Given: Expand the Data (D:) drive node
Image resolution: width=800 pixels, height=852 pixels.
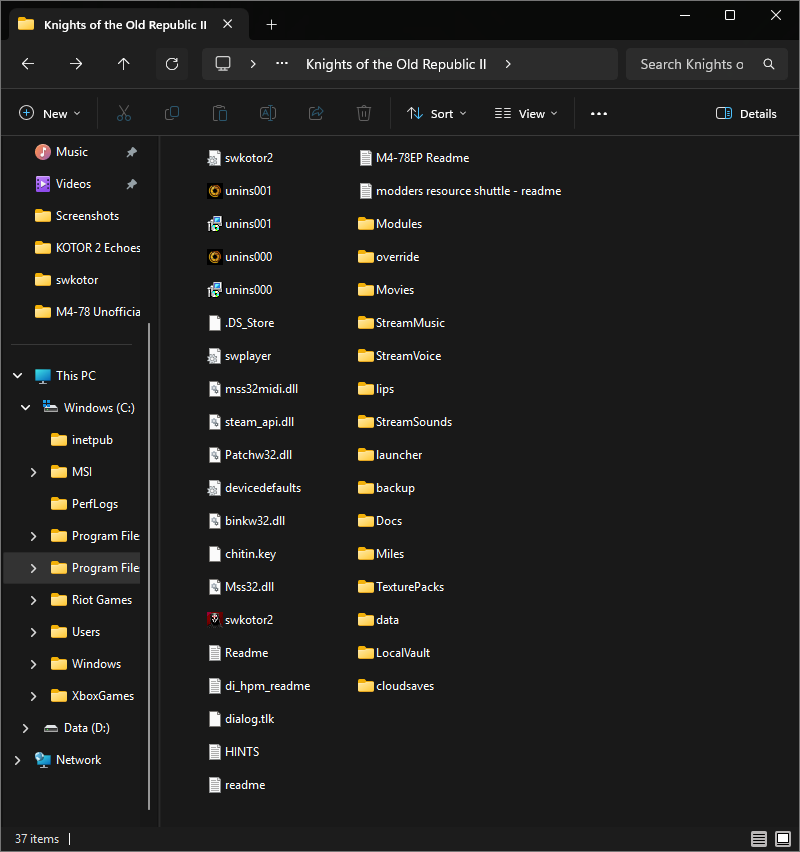Looking at the screenshot, I should 26,728.
